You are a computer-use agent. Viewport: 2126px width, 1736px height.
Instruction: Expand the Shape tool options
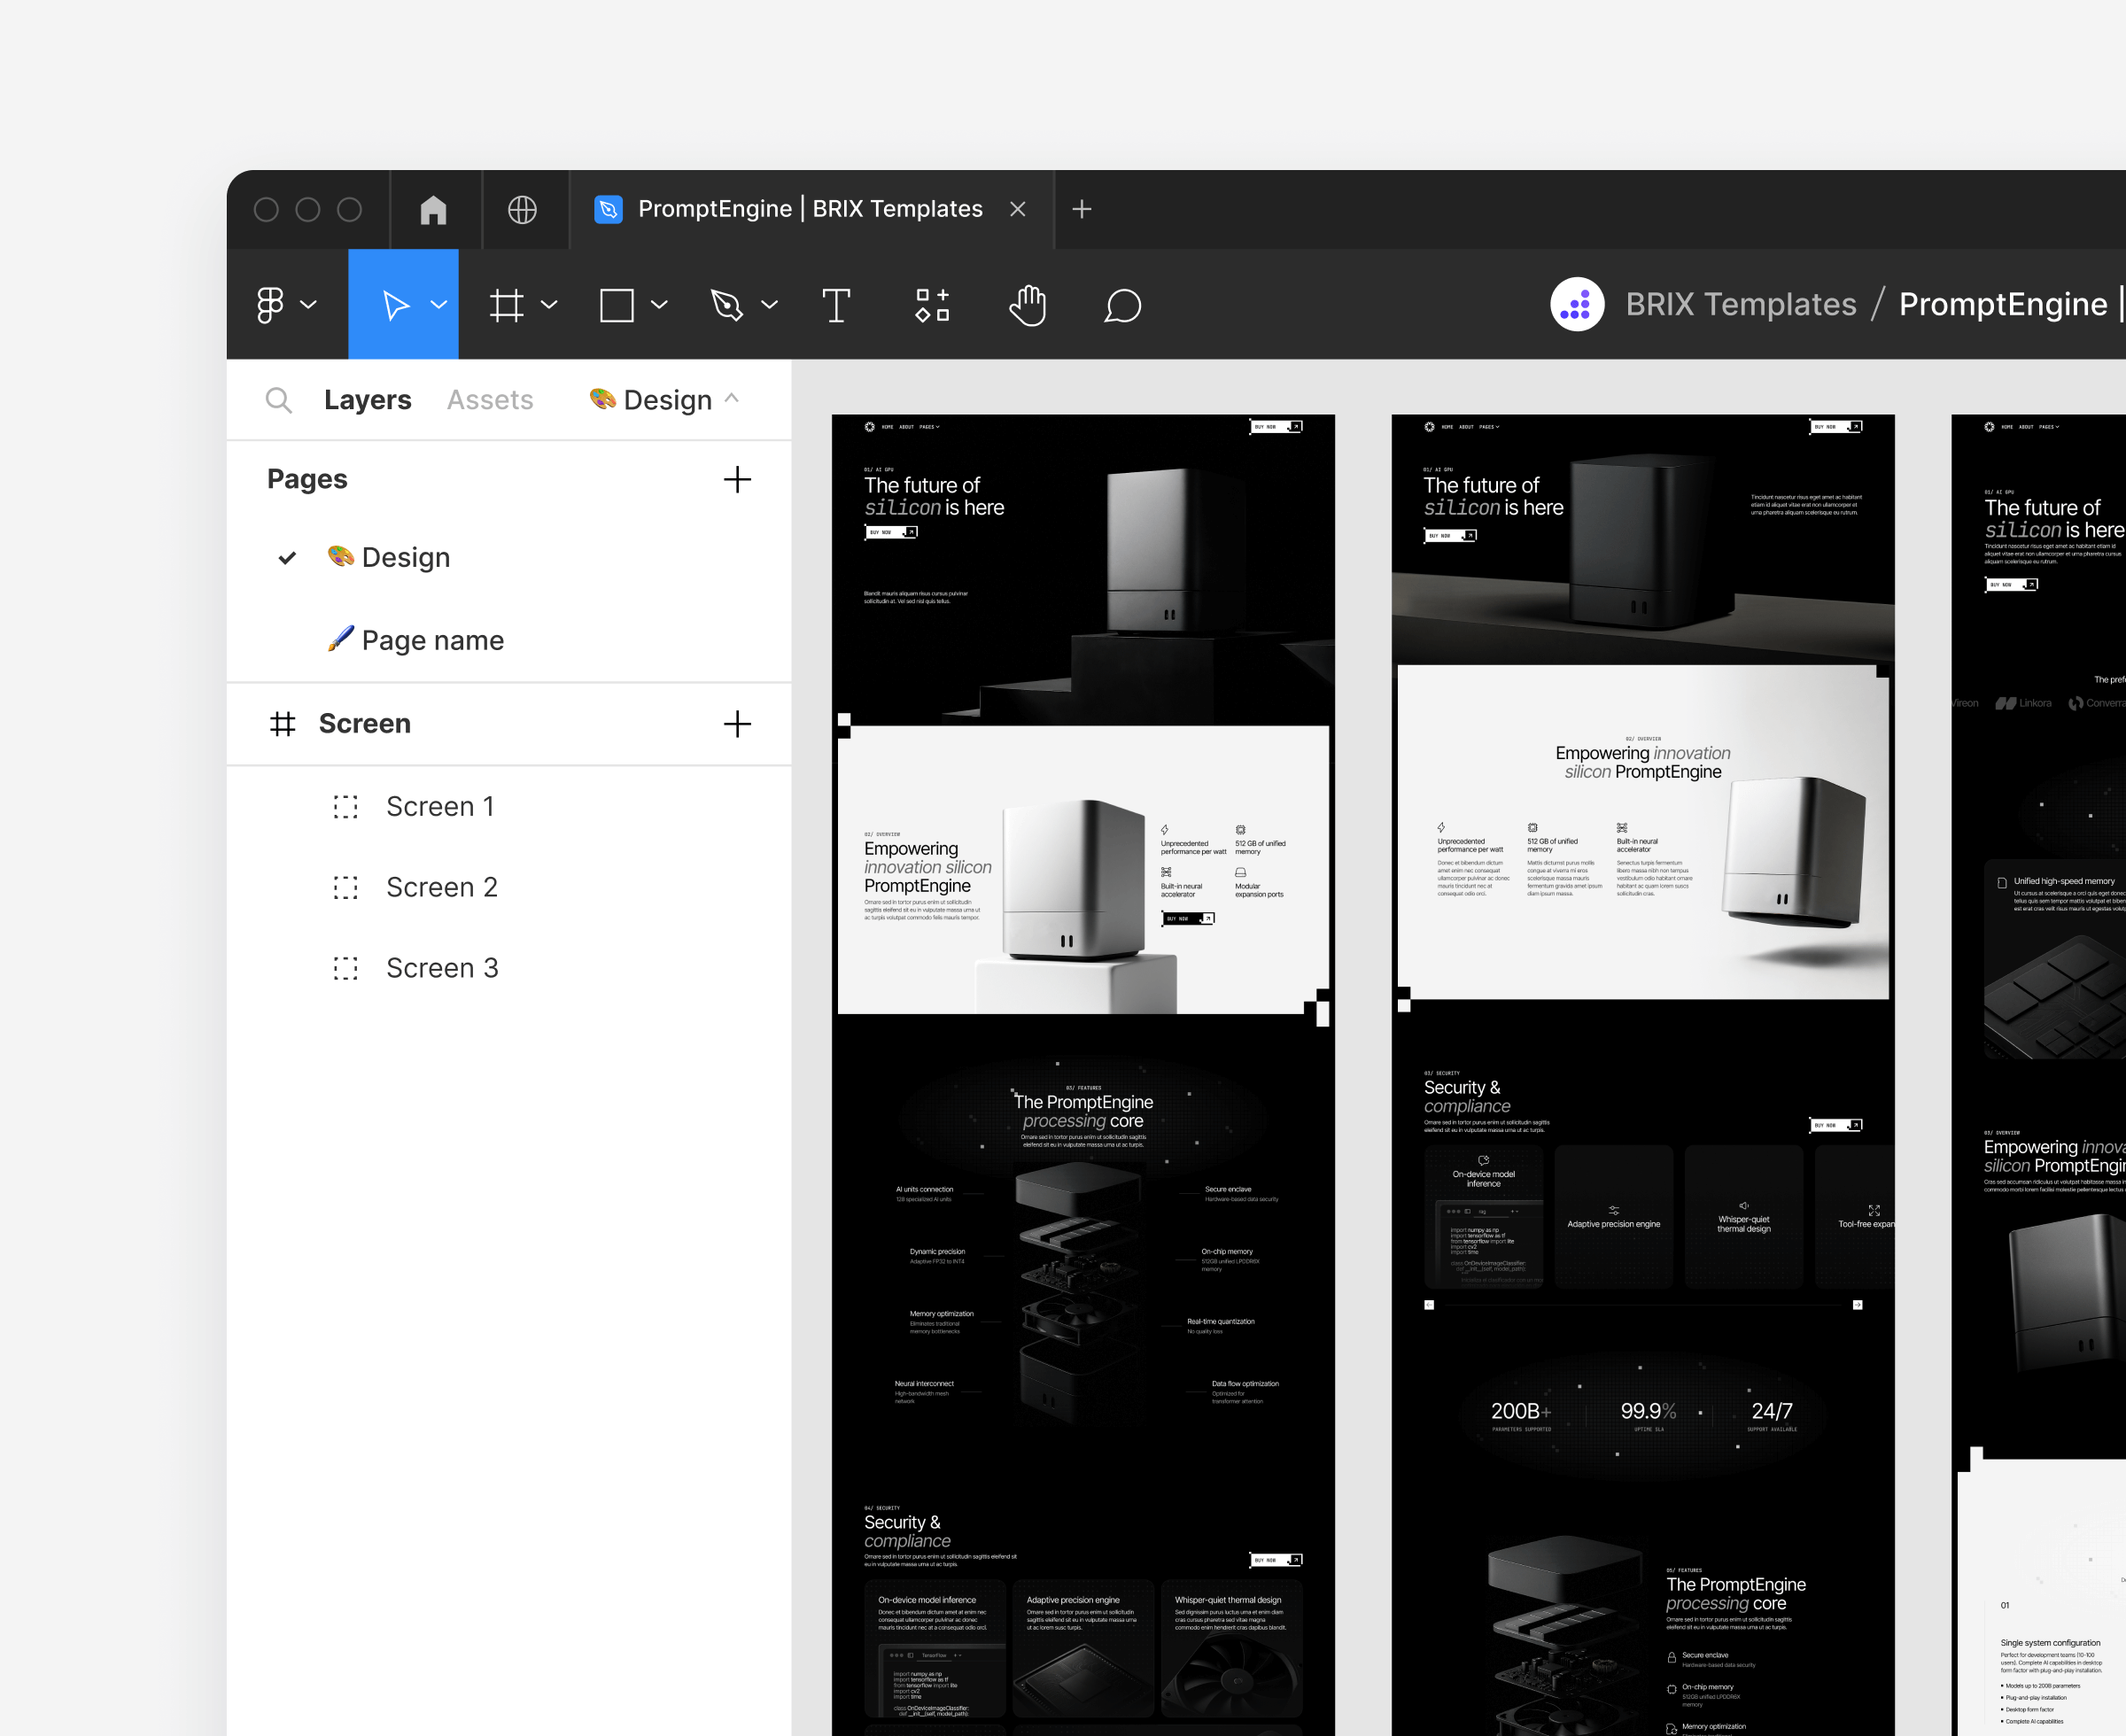657,305
